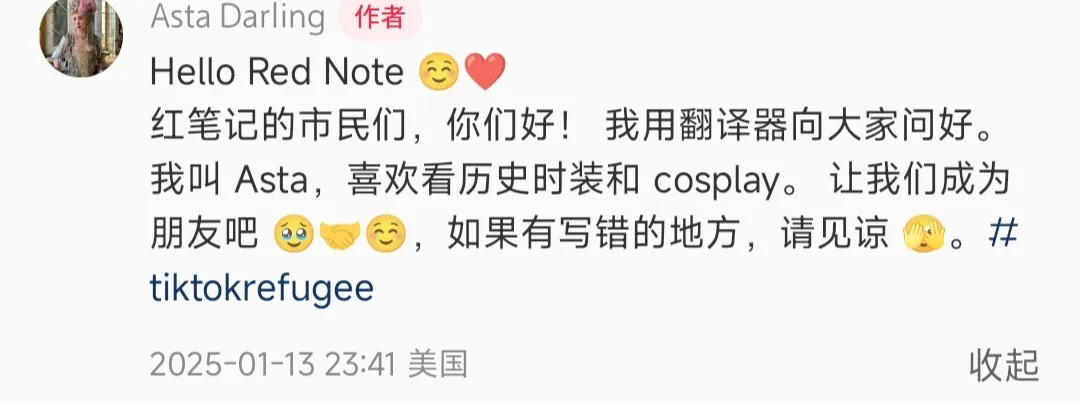
Task: Click the blue # hashtag symbol
Action: tap(1004, 236)
